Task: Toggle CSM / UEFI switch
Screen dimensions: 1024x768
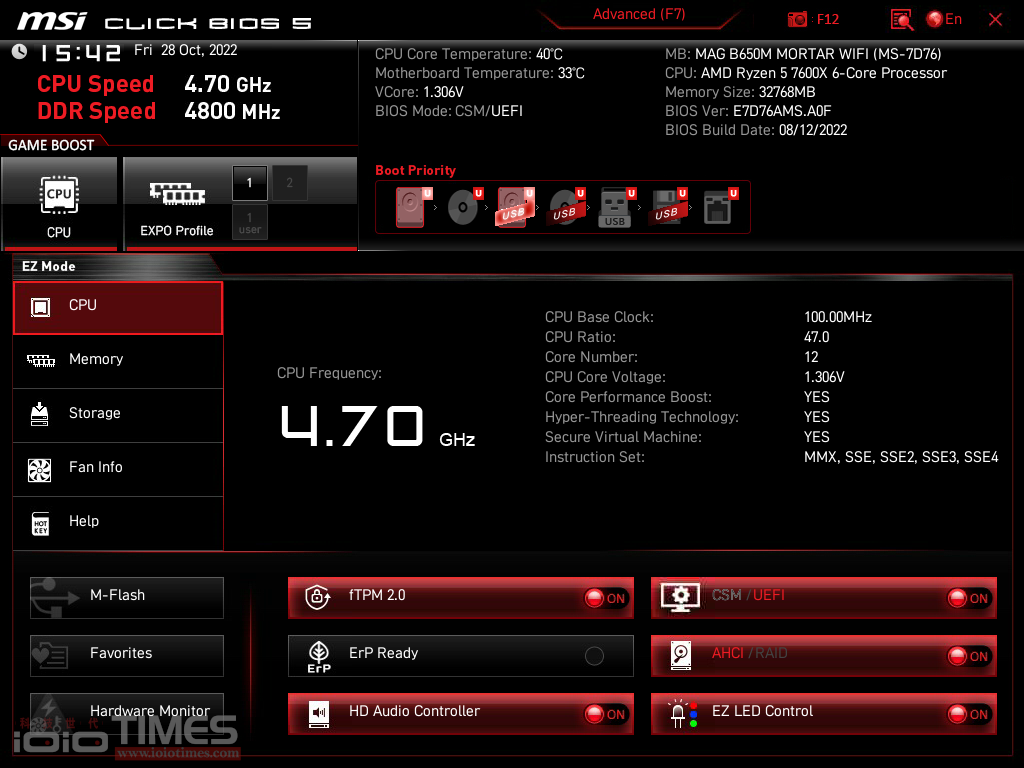Action: [968, 598]
